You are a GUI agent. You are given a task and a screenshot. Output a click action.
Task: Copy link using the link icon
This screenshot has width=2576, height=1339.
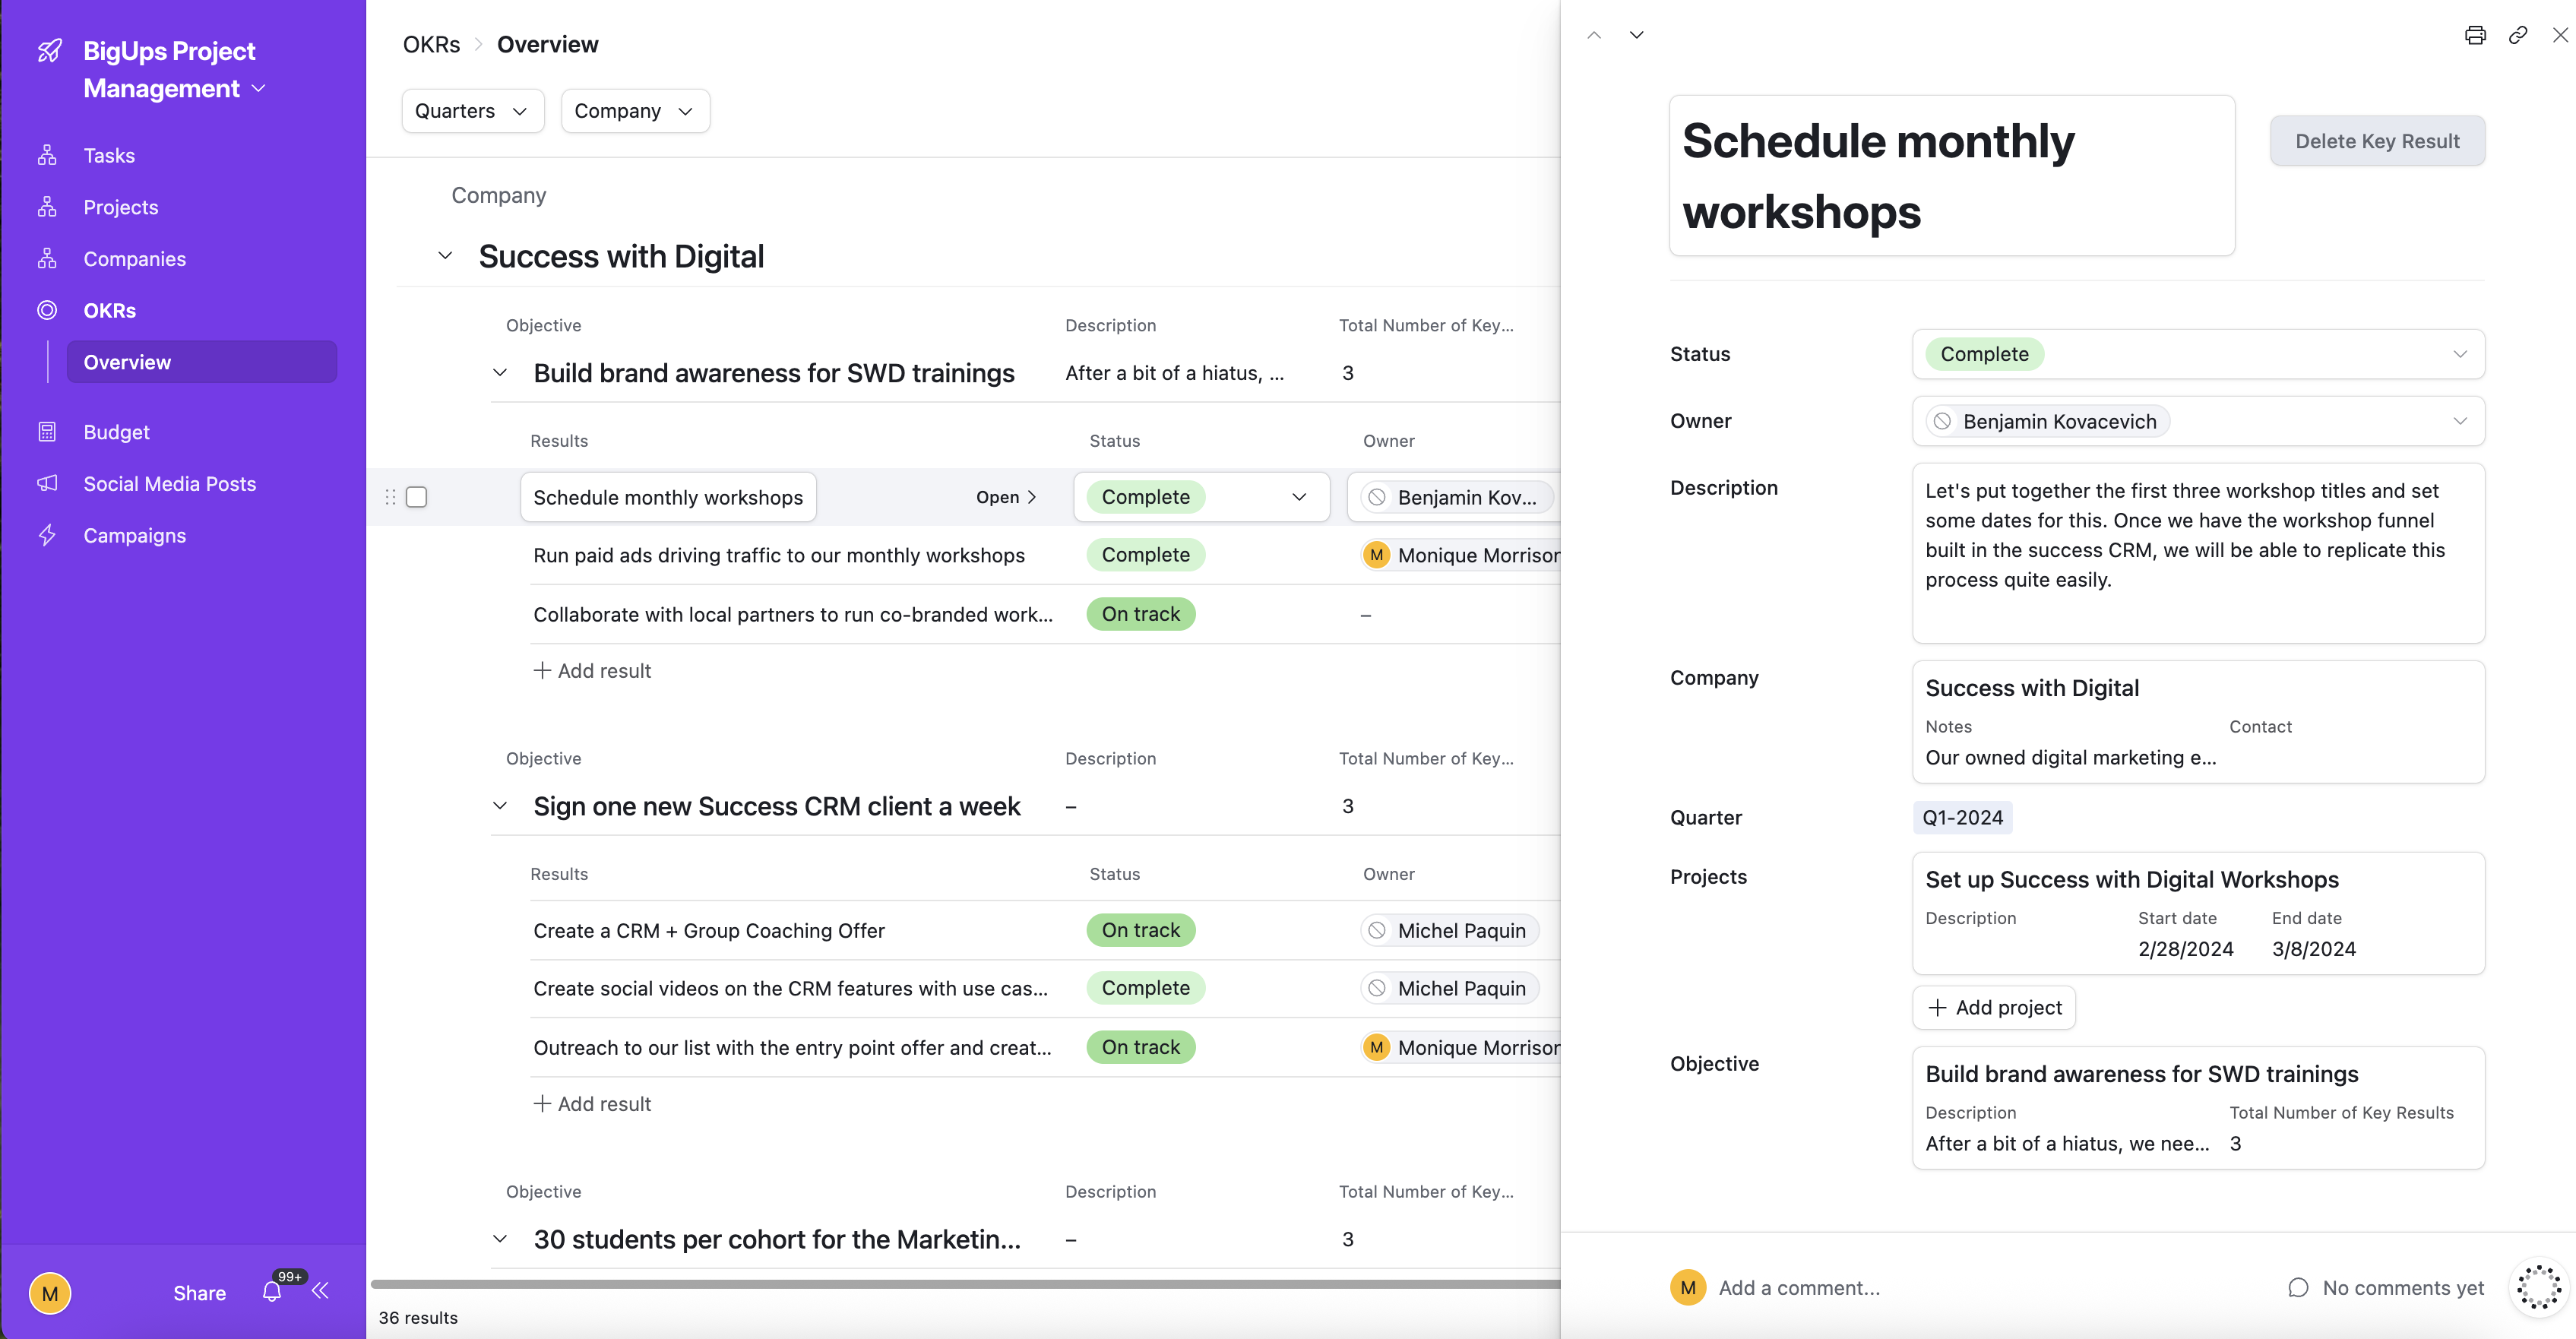(x=2518, y=35)
